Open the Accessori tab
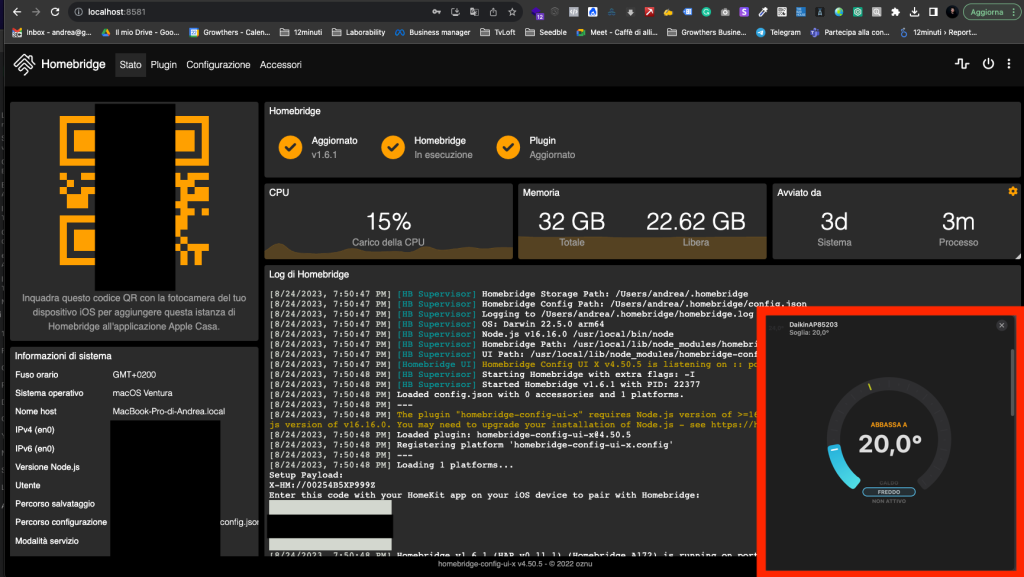Screen dimensions: 1024x577 [281, 65]
